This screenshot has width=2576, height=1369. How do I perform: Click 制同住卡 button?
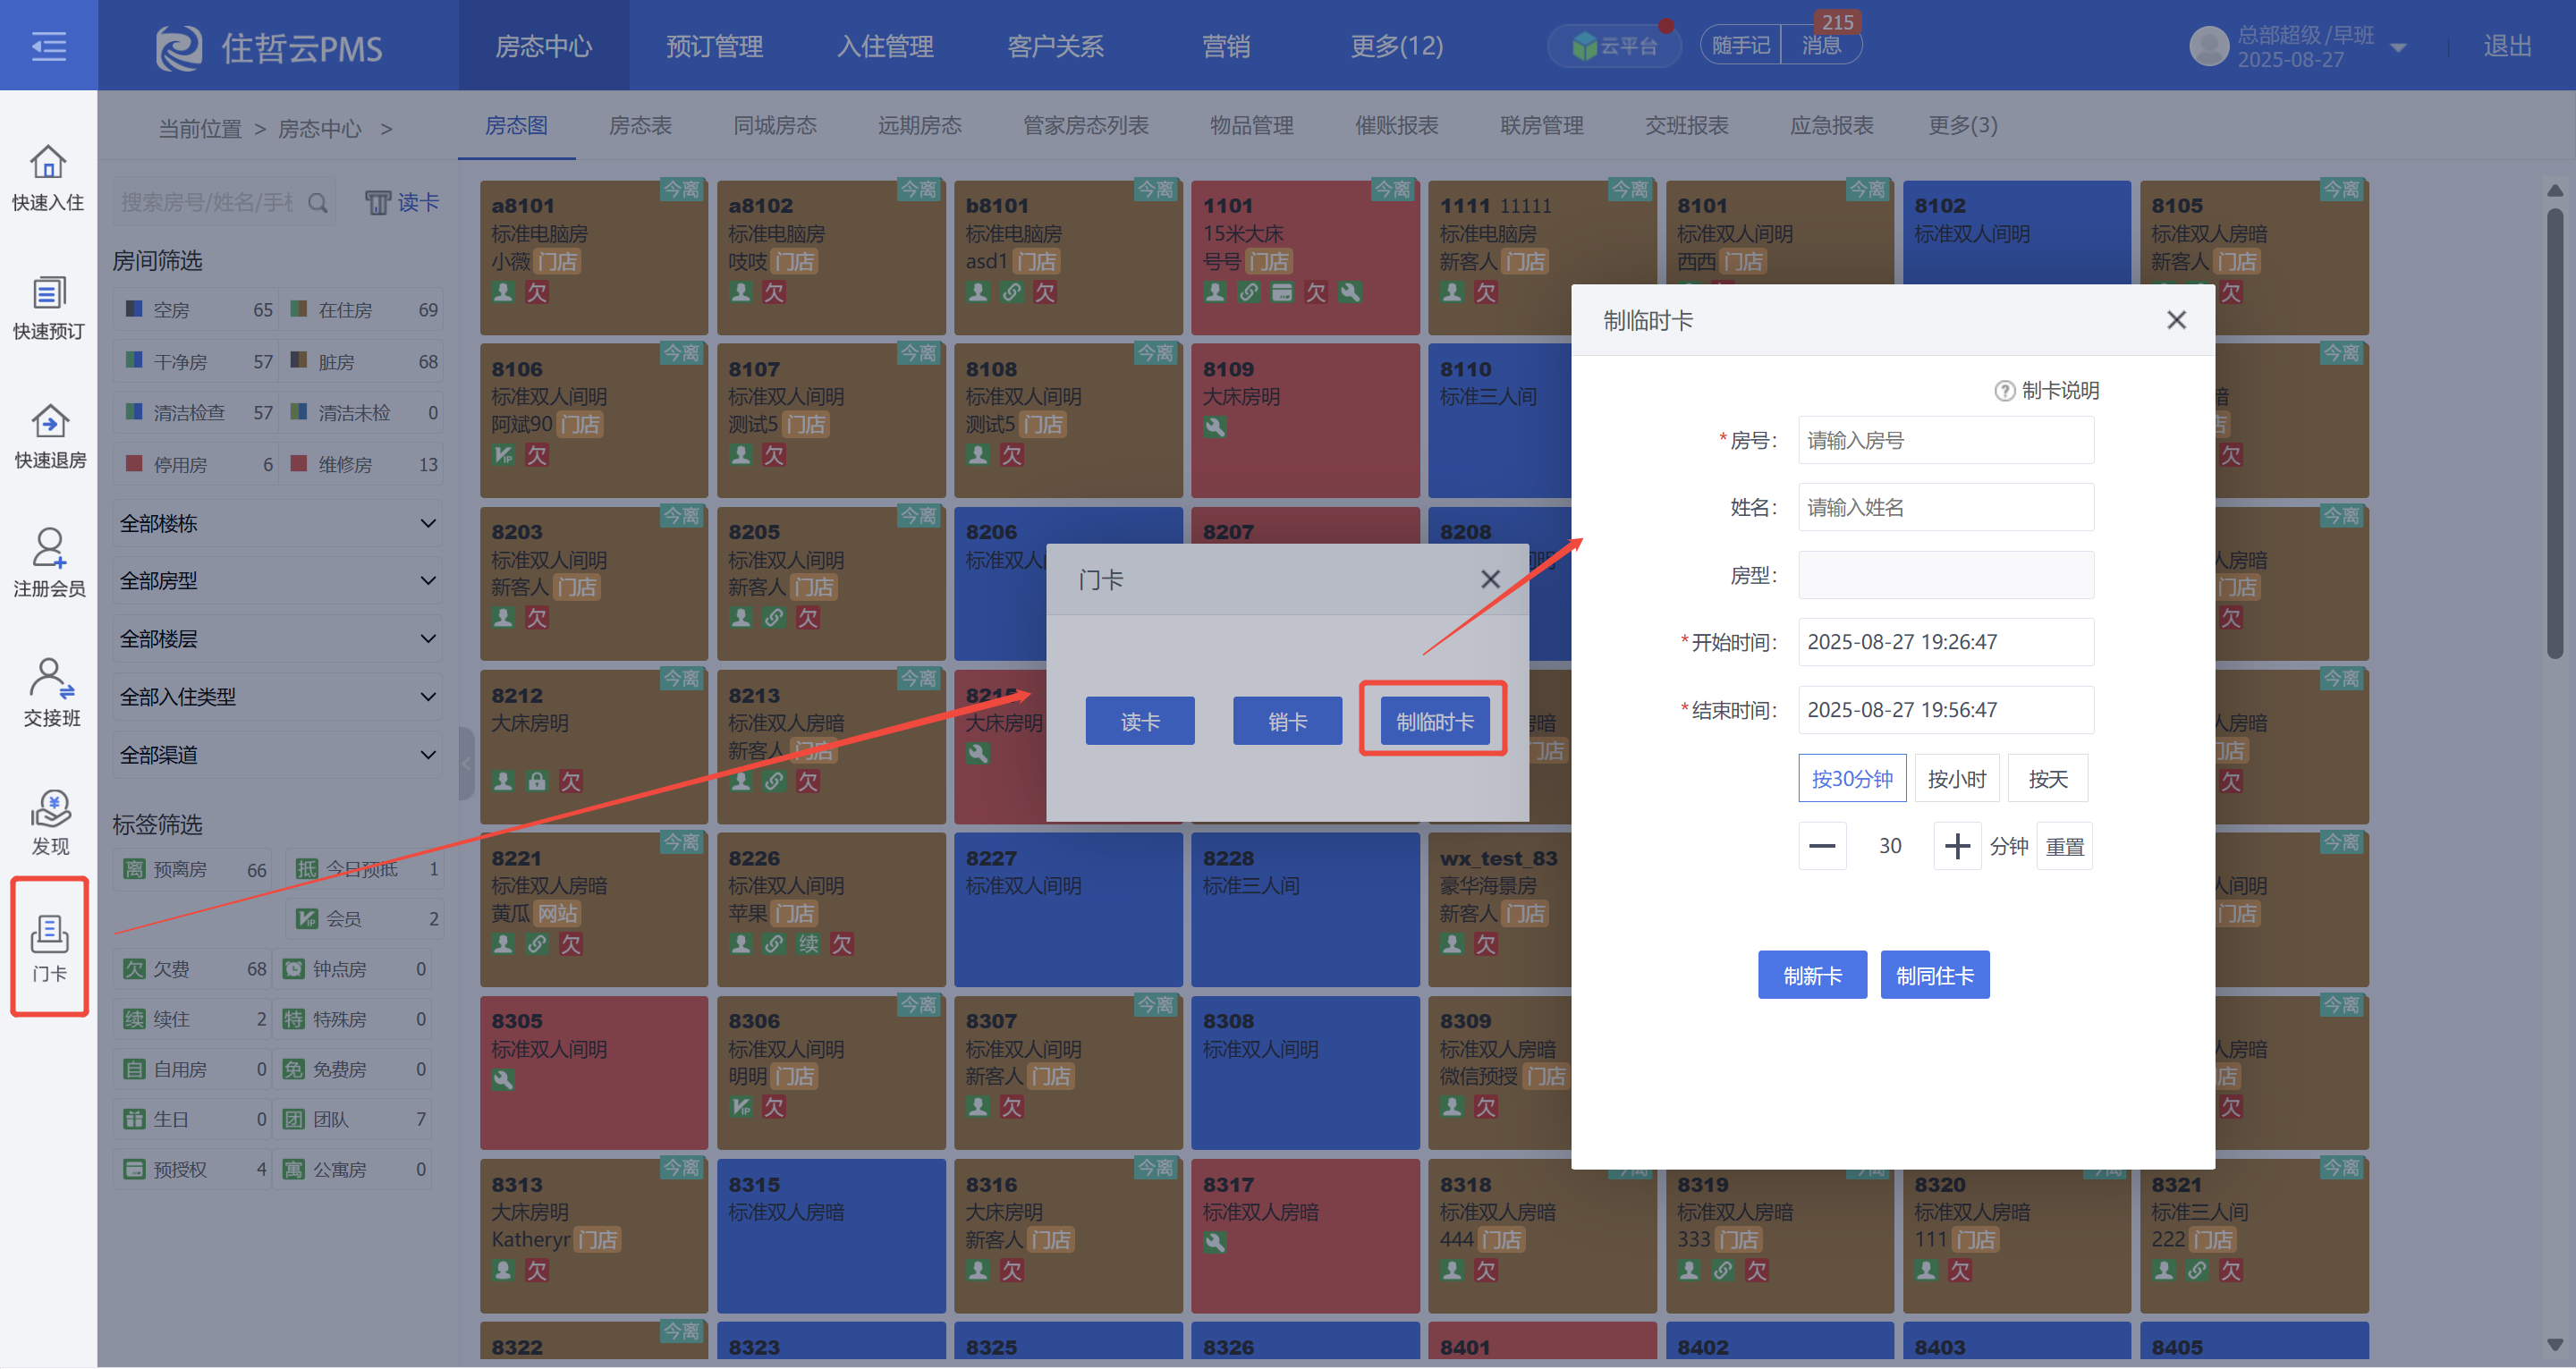[1934, 975]
